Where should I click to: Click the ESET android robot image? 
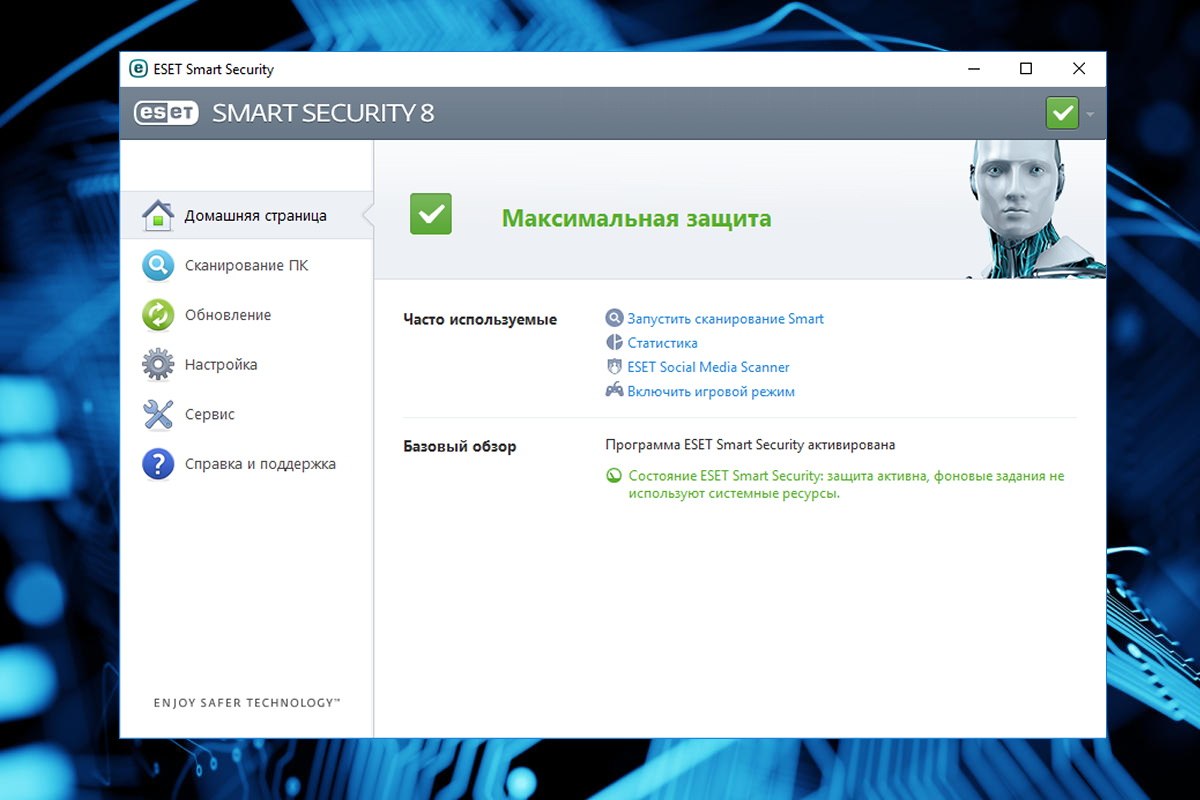point(1036,208)
